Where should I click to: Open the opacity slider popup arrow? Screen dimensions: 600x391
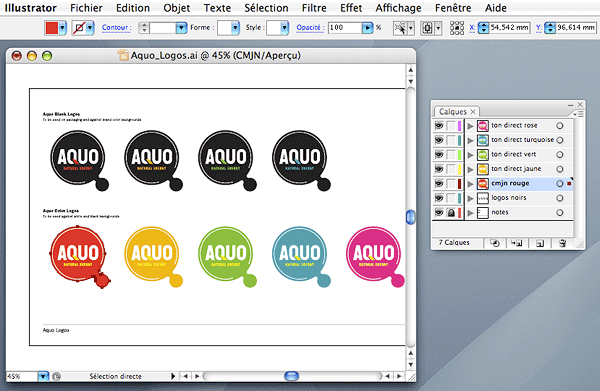pos(367,28)
